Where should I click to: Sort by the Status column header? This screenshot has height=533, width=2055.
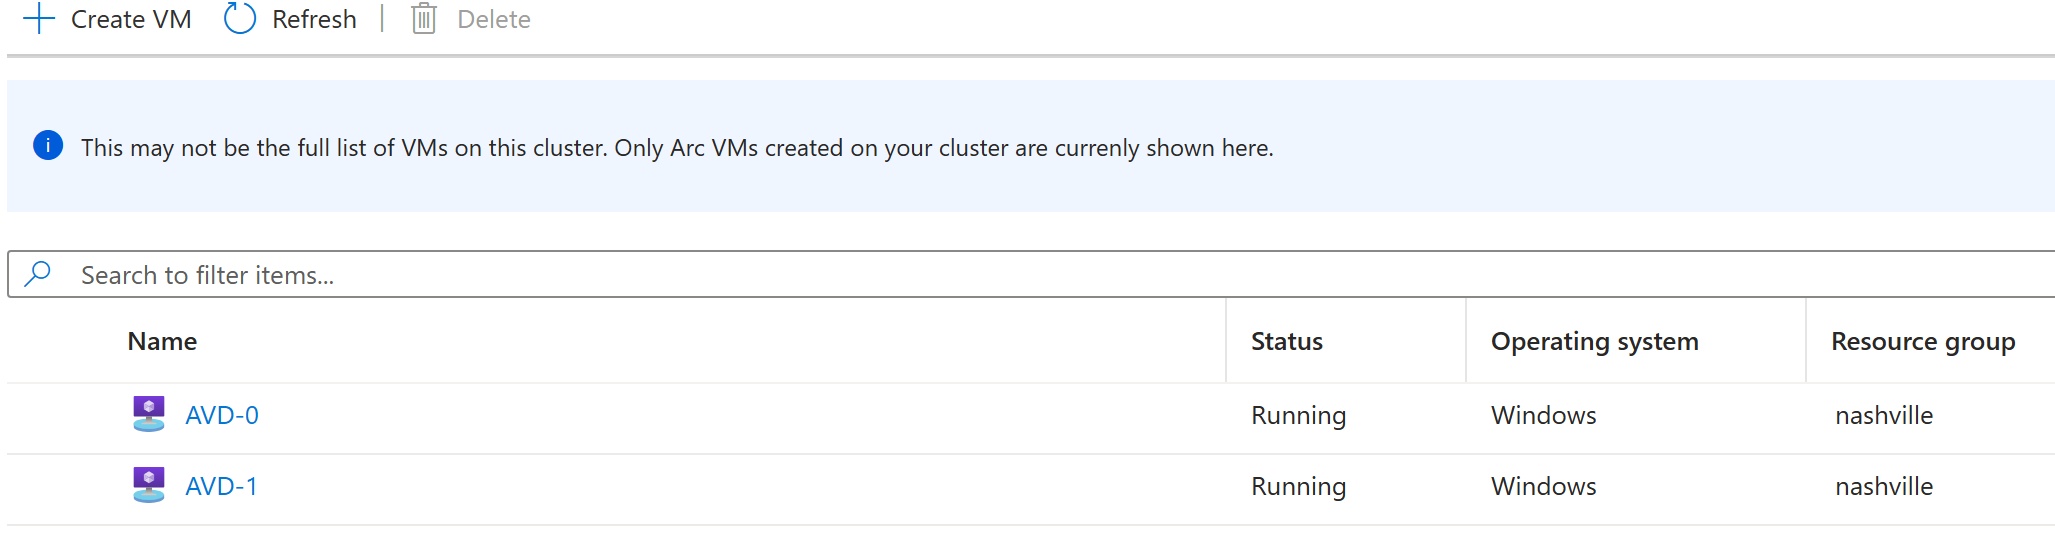point(1287,341)
